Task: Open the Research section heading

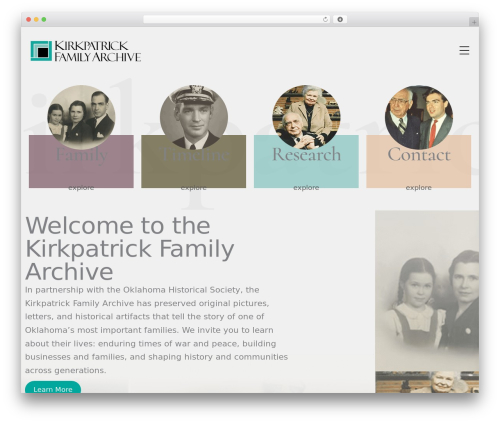Action: [306, 154]
